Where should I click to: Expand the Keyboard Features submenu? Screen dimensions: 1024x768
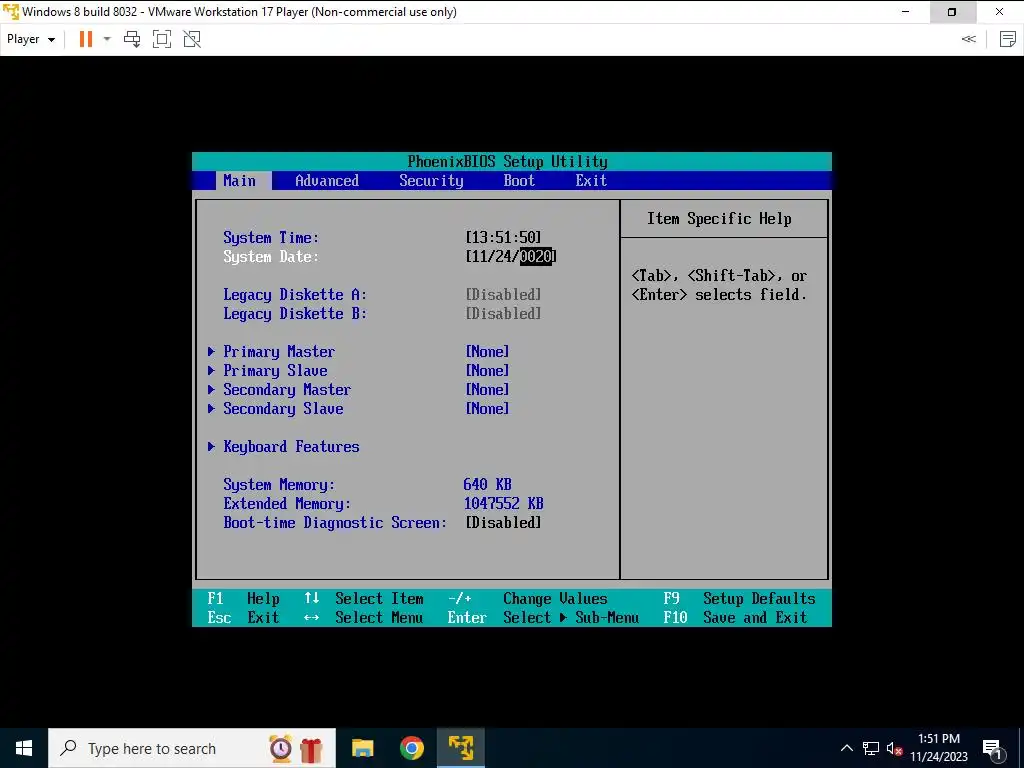(283, 447)
